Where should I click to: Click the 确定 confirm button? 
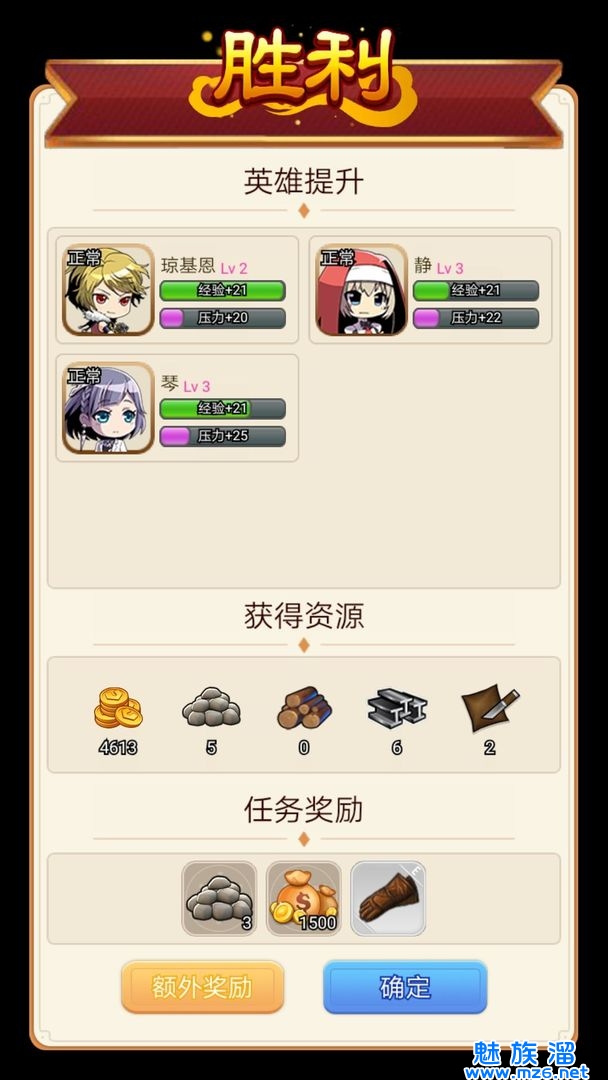[406, 987]
